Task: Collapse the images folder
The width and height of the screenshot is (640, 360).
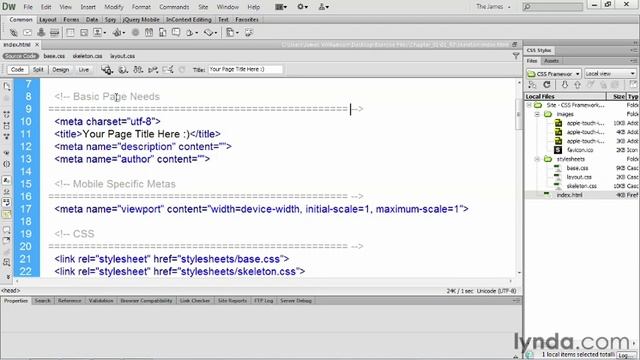Action: click(538, 114)
